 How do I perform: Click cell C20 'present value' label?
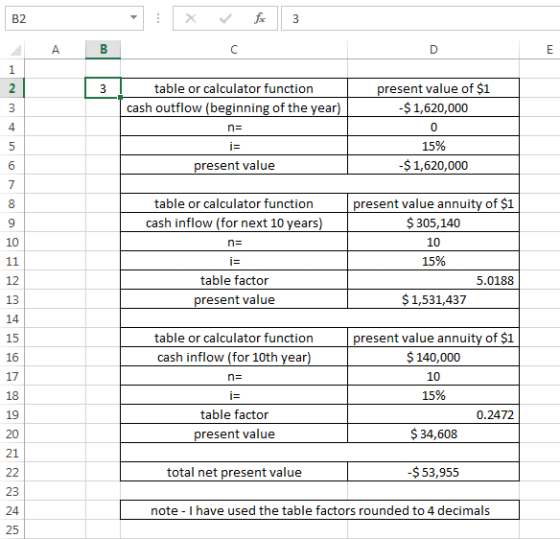(x=234, y=434)
